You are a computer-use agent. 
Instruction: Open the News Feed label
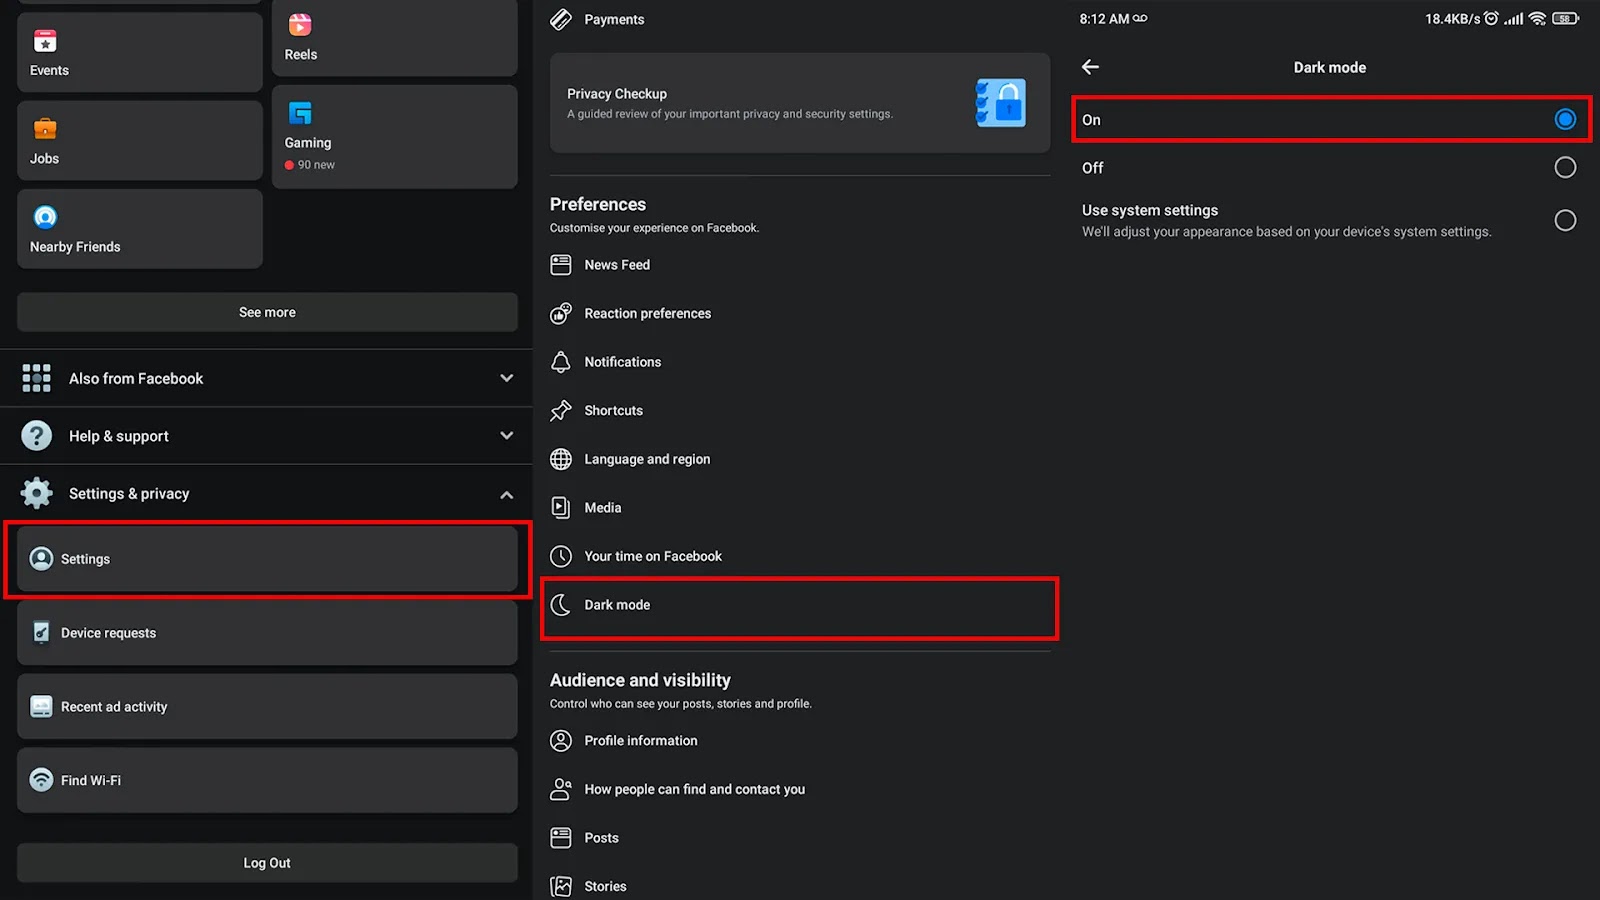coord(617,265)
